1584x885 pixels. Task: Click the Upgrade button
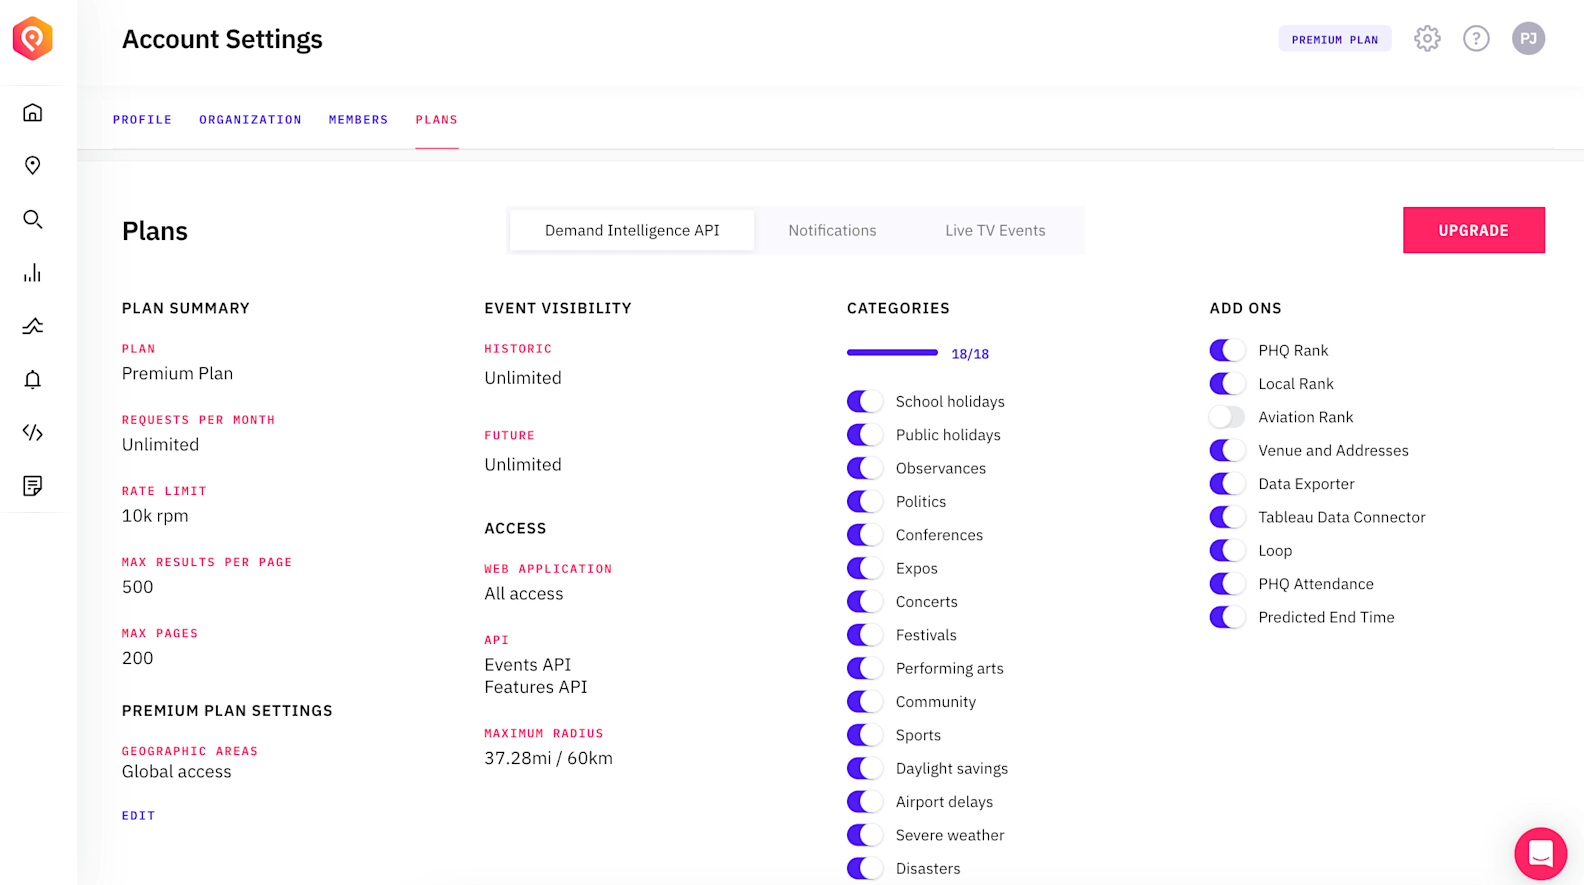click(x=1473, y=230)
